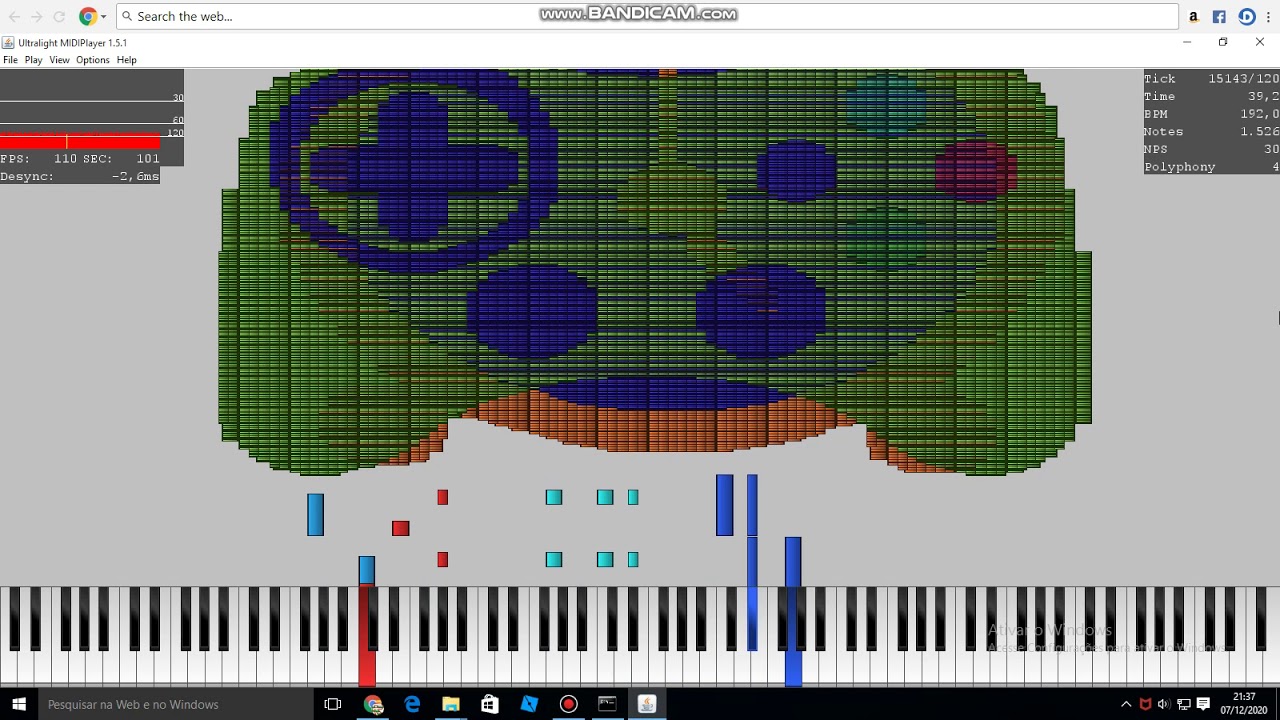The height and width of the screenshot is (720, 1280).
Task: Focus the Search the web field
Action: pos(647,16)
